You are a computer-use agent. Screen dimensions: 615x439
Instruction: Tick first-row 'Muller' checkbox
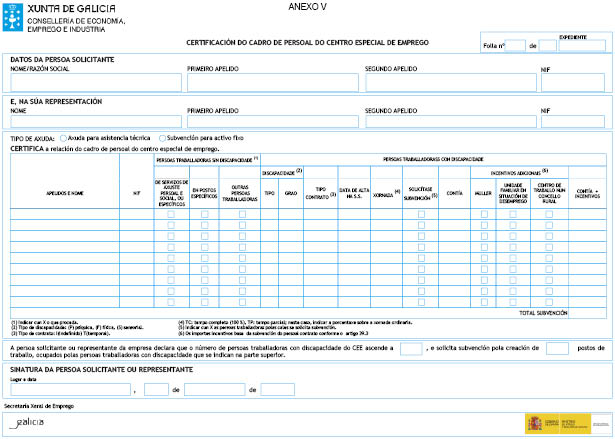(x=484, y=214)
